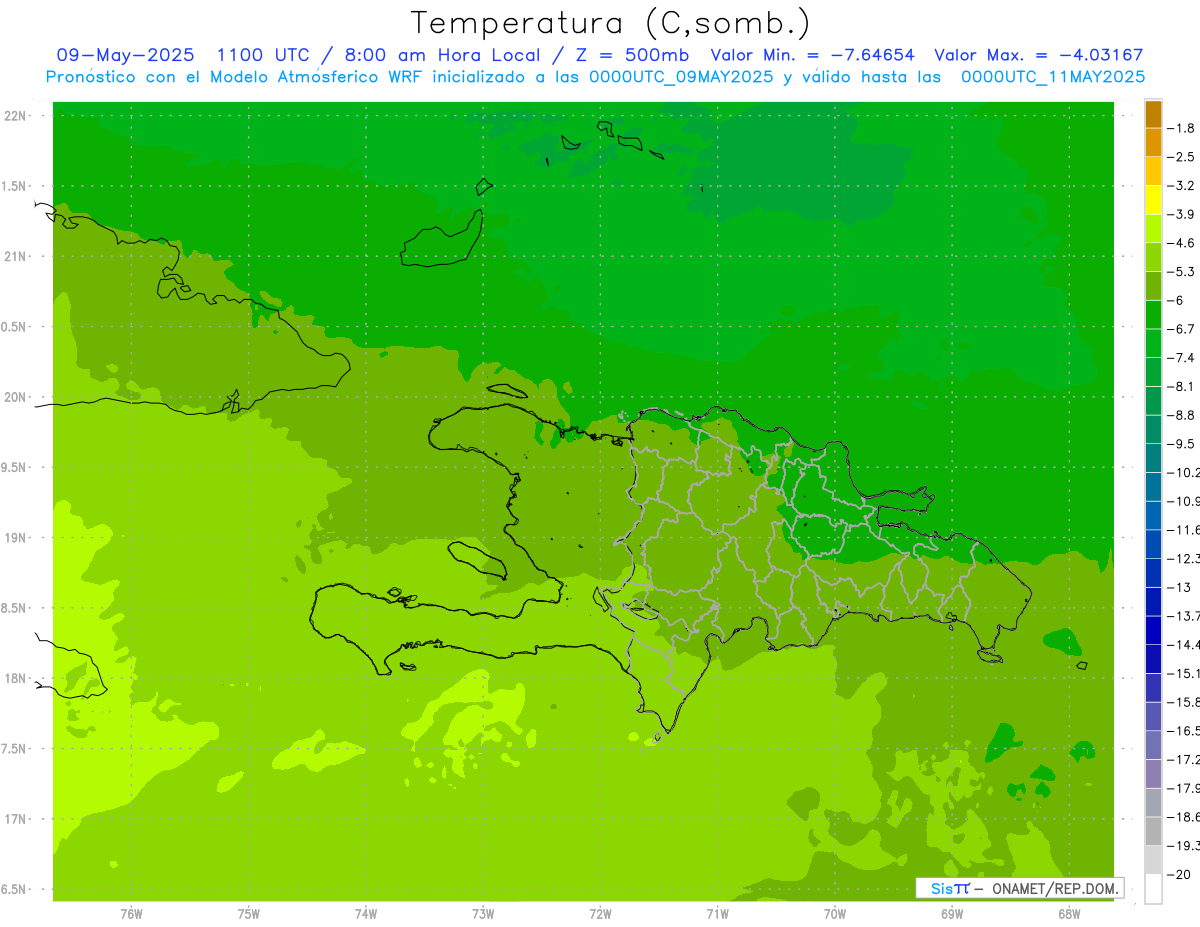Click the "17N" latitude label
The image size is (1200, 927).
pos(15,819)
